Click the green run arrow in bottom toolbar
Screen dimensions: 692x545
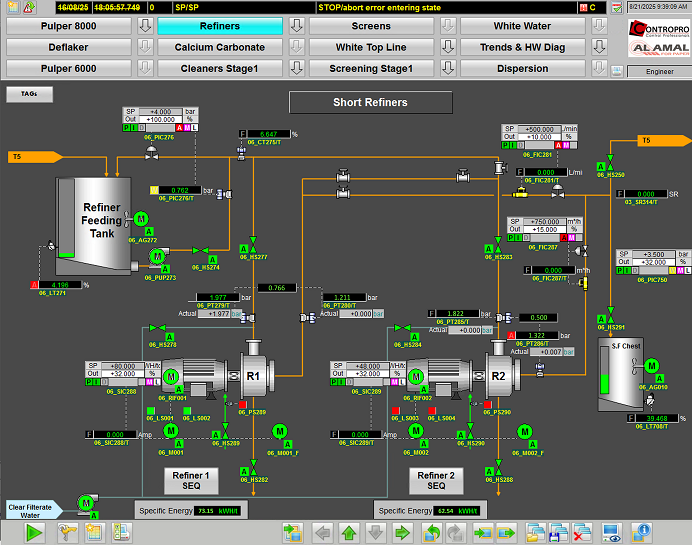click(x=36, y=532)
